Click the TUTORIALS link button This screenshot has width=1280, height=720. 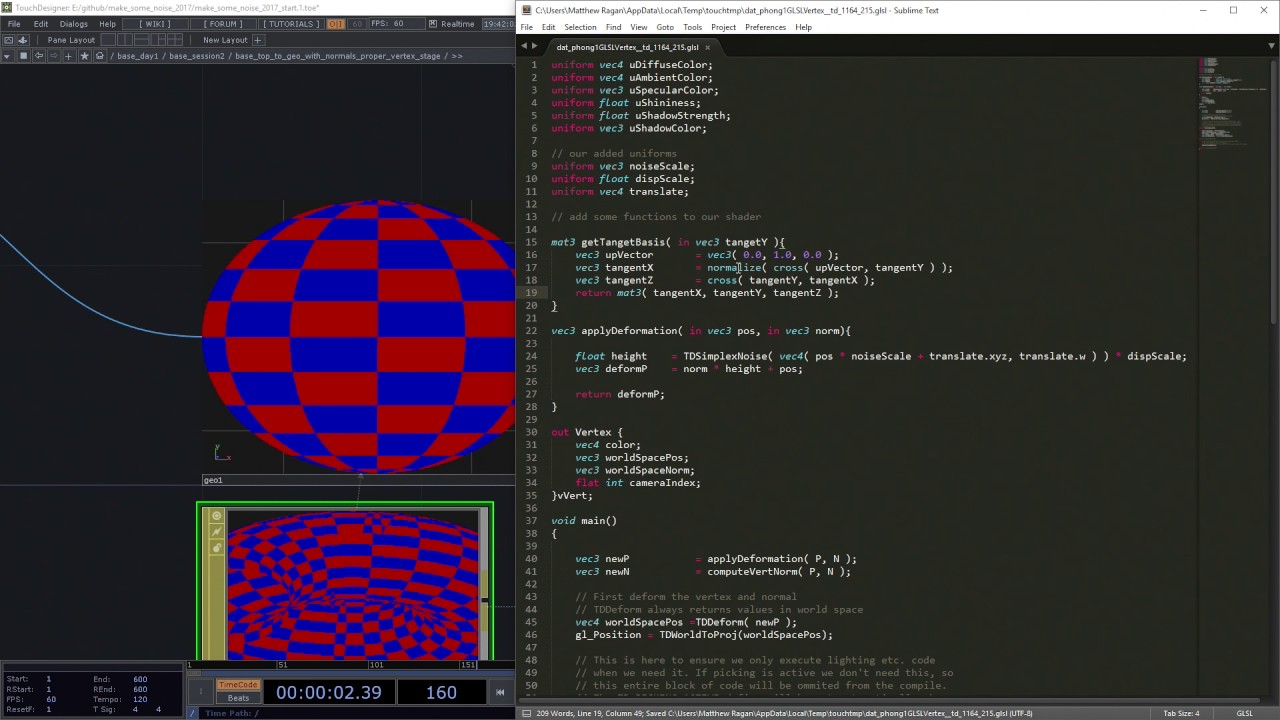tap(291, 24)
